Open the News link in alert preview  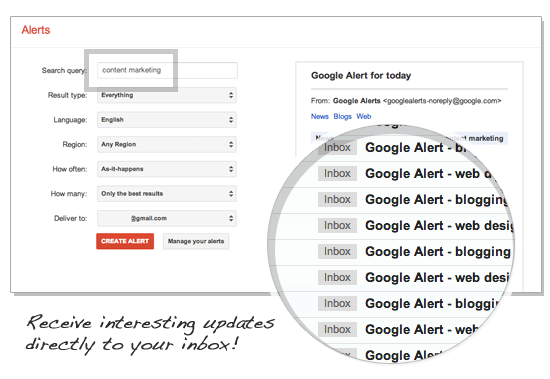pyautogui.click(x=320, y=117)
